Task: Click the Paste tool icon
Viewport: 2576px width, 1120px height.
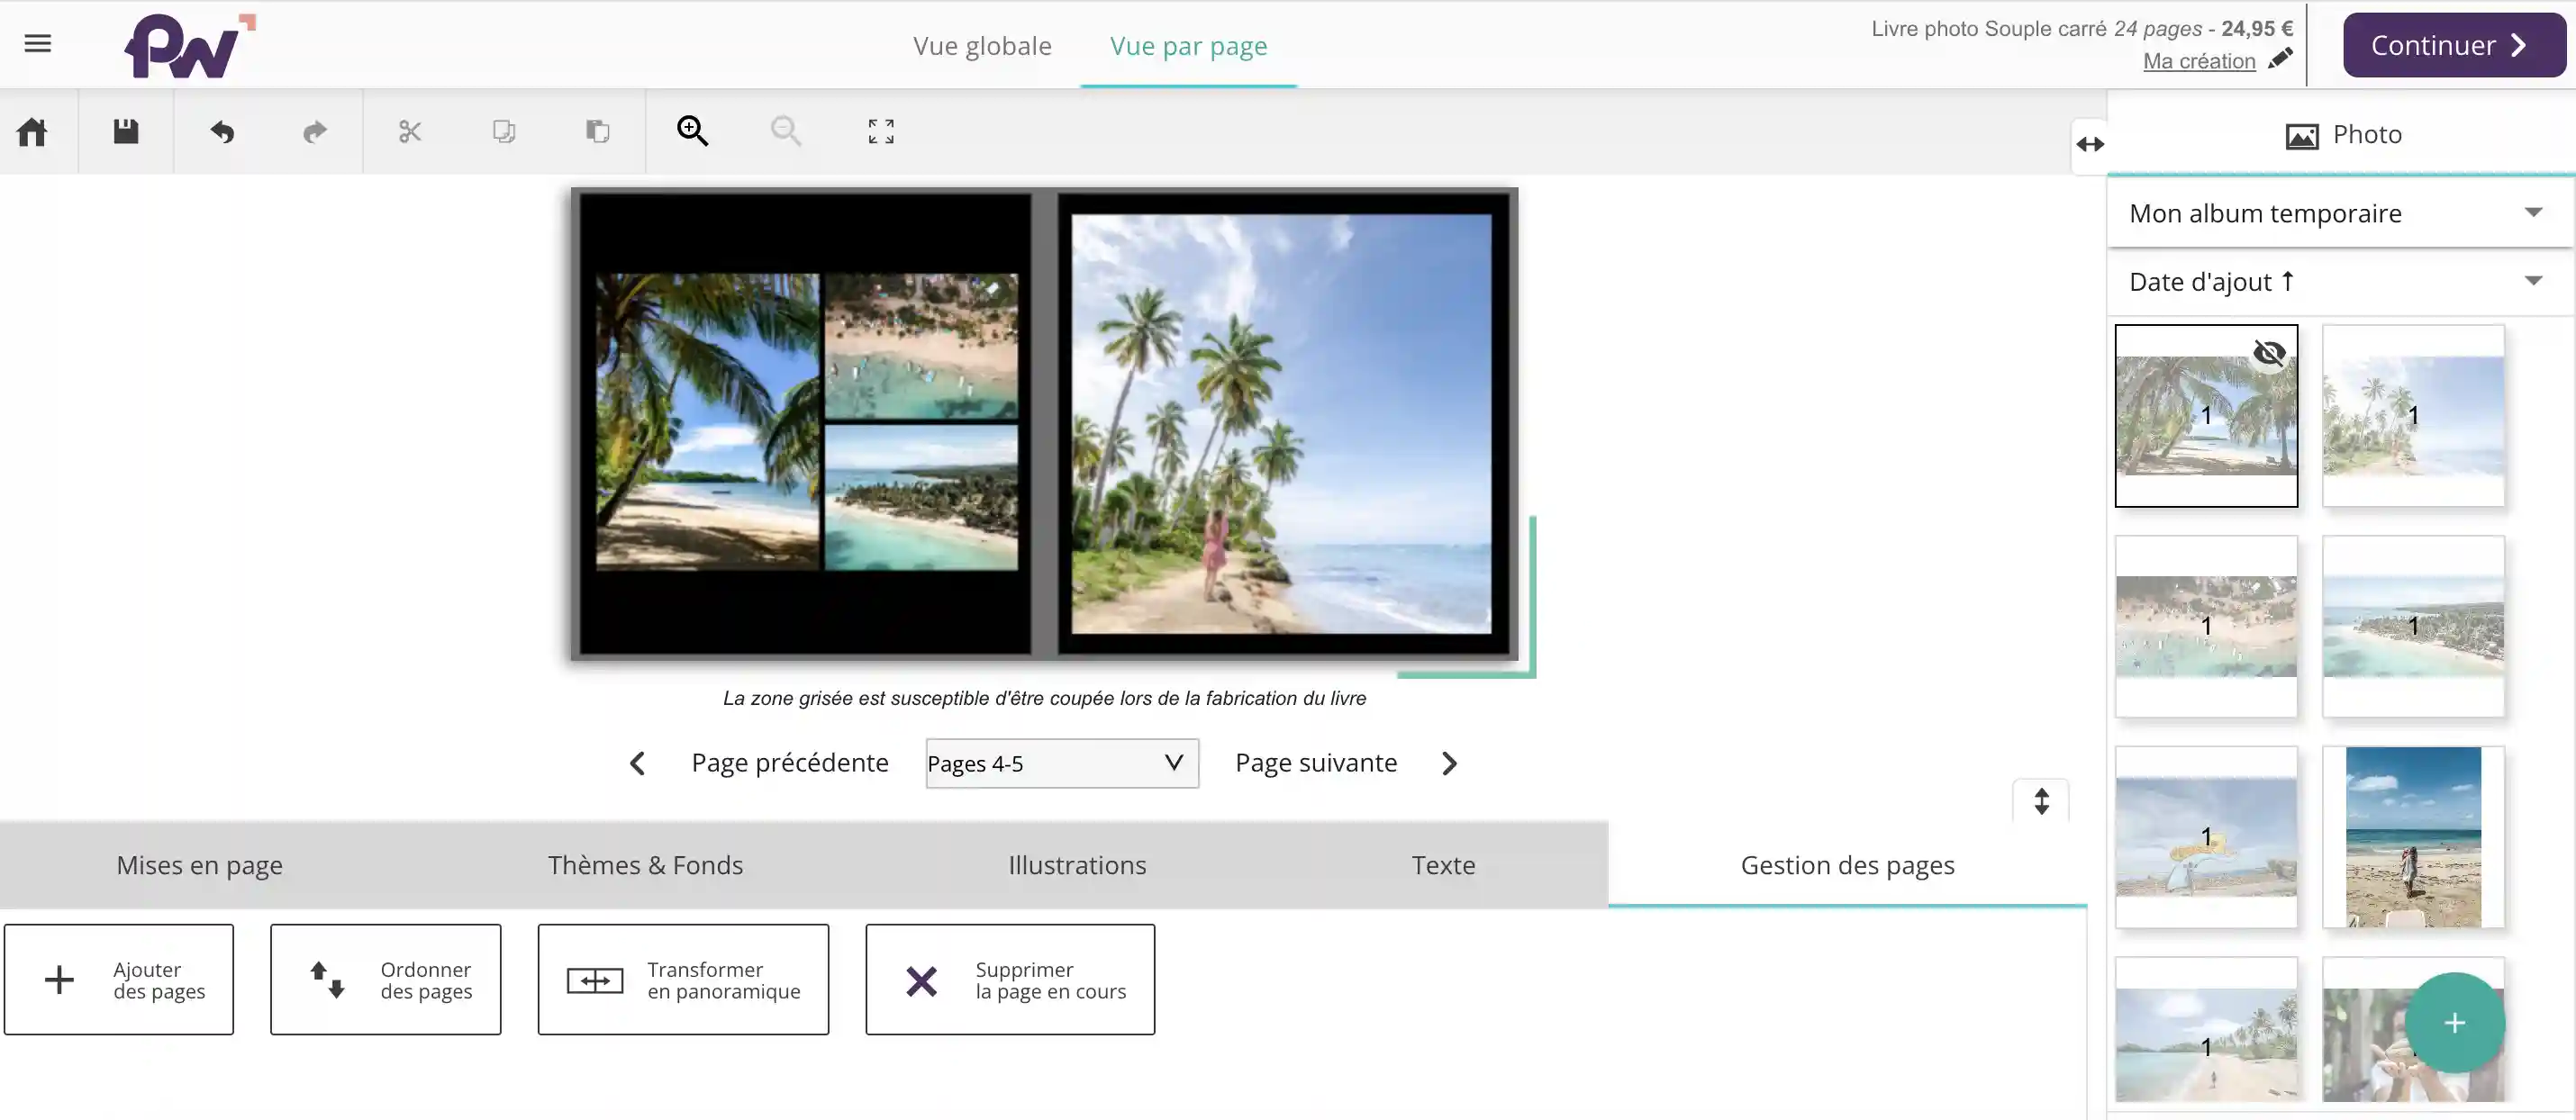Action: (598, 130)
